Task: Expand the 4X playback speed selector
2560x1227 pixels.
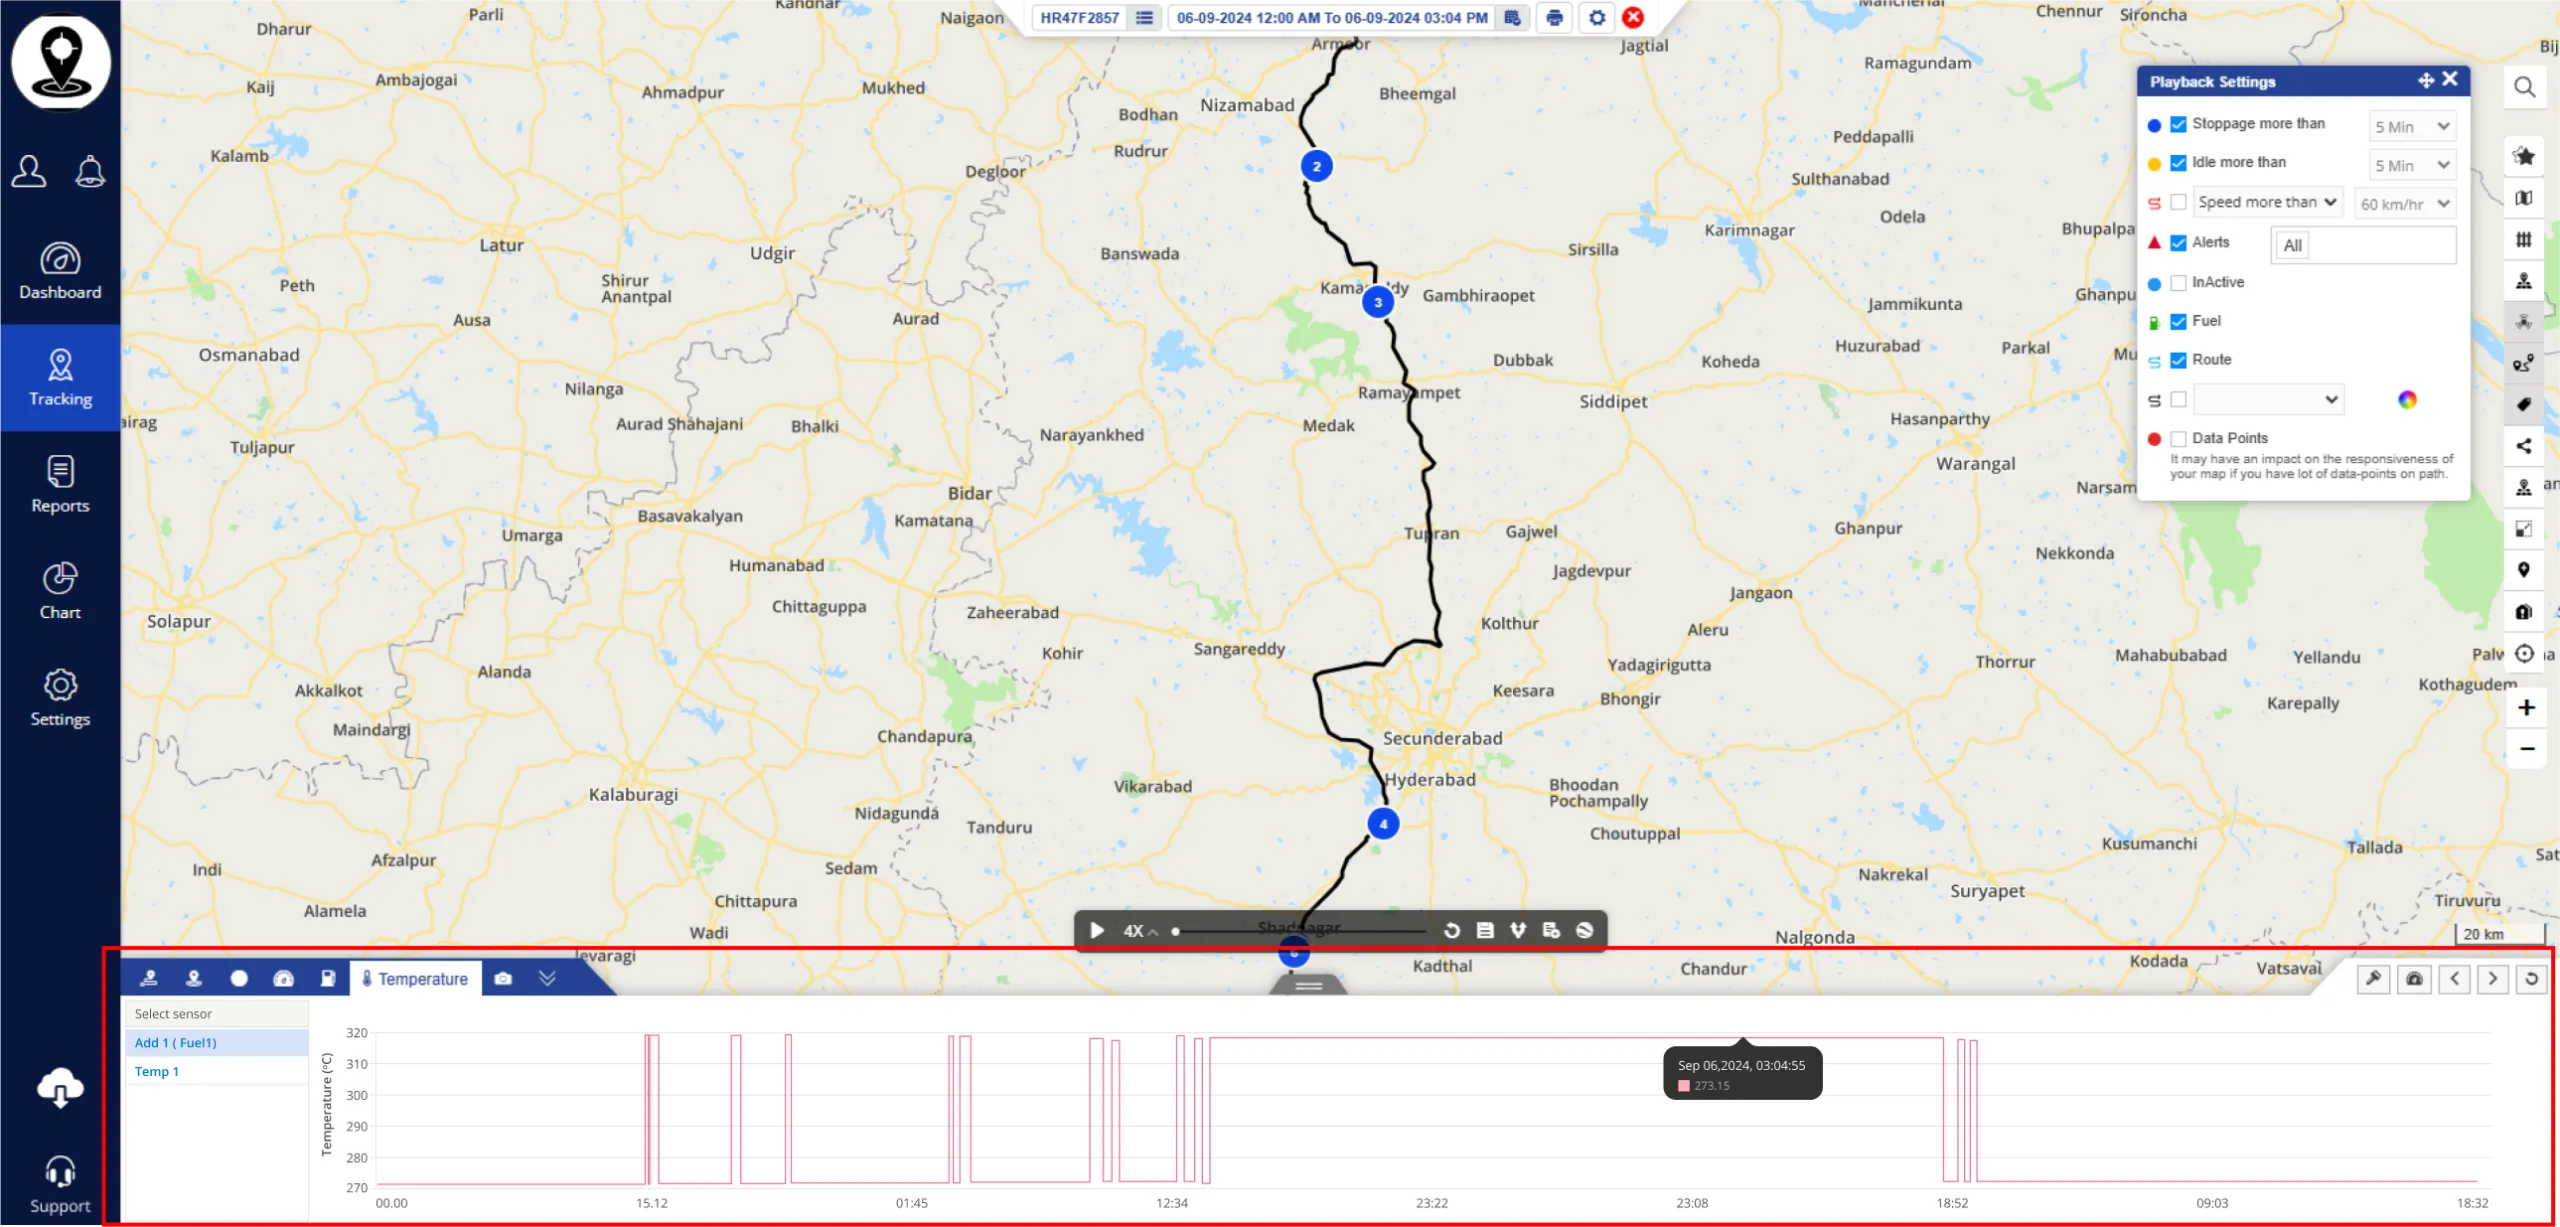Action: 1140,930
